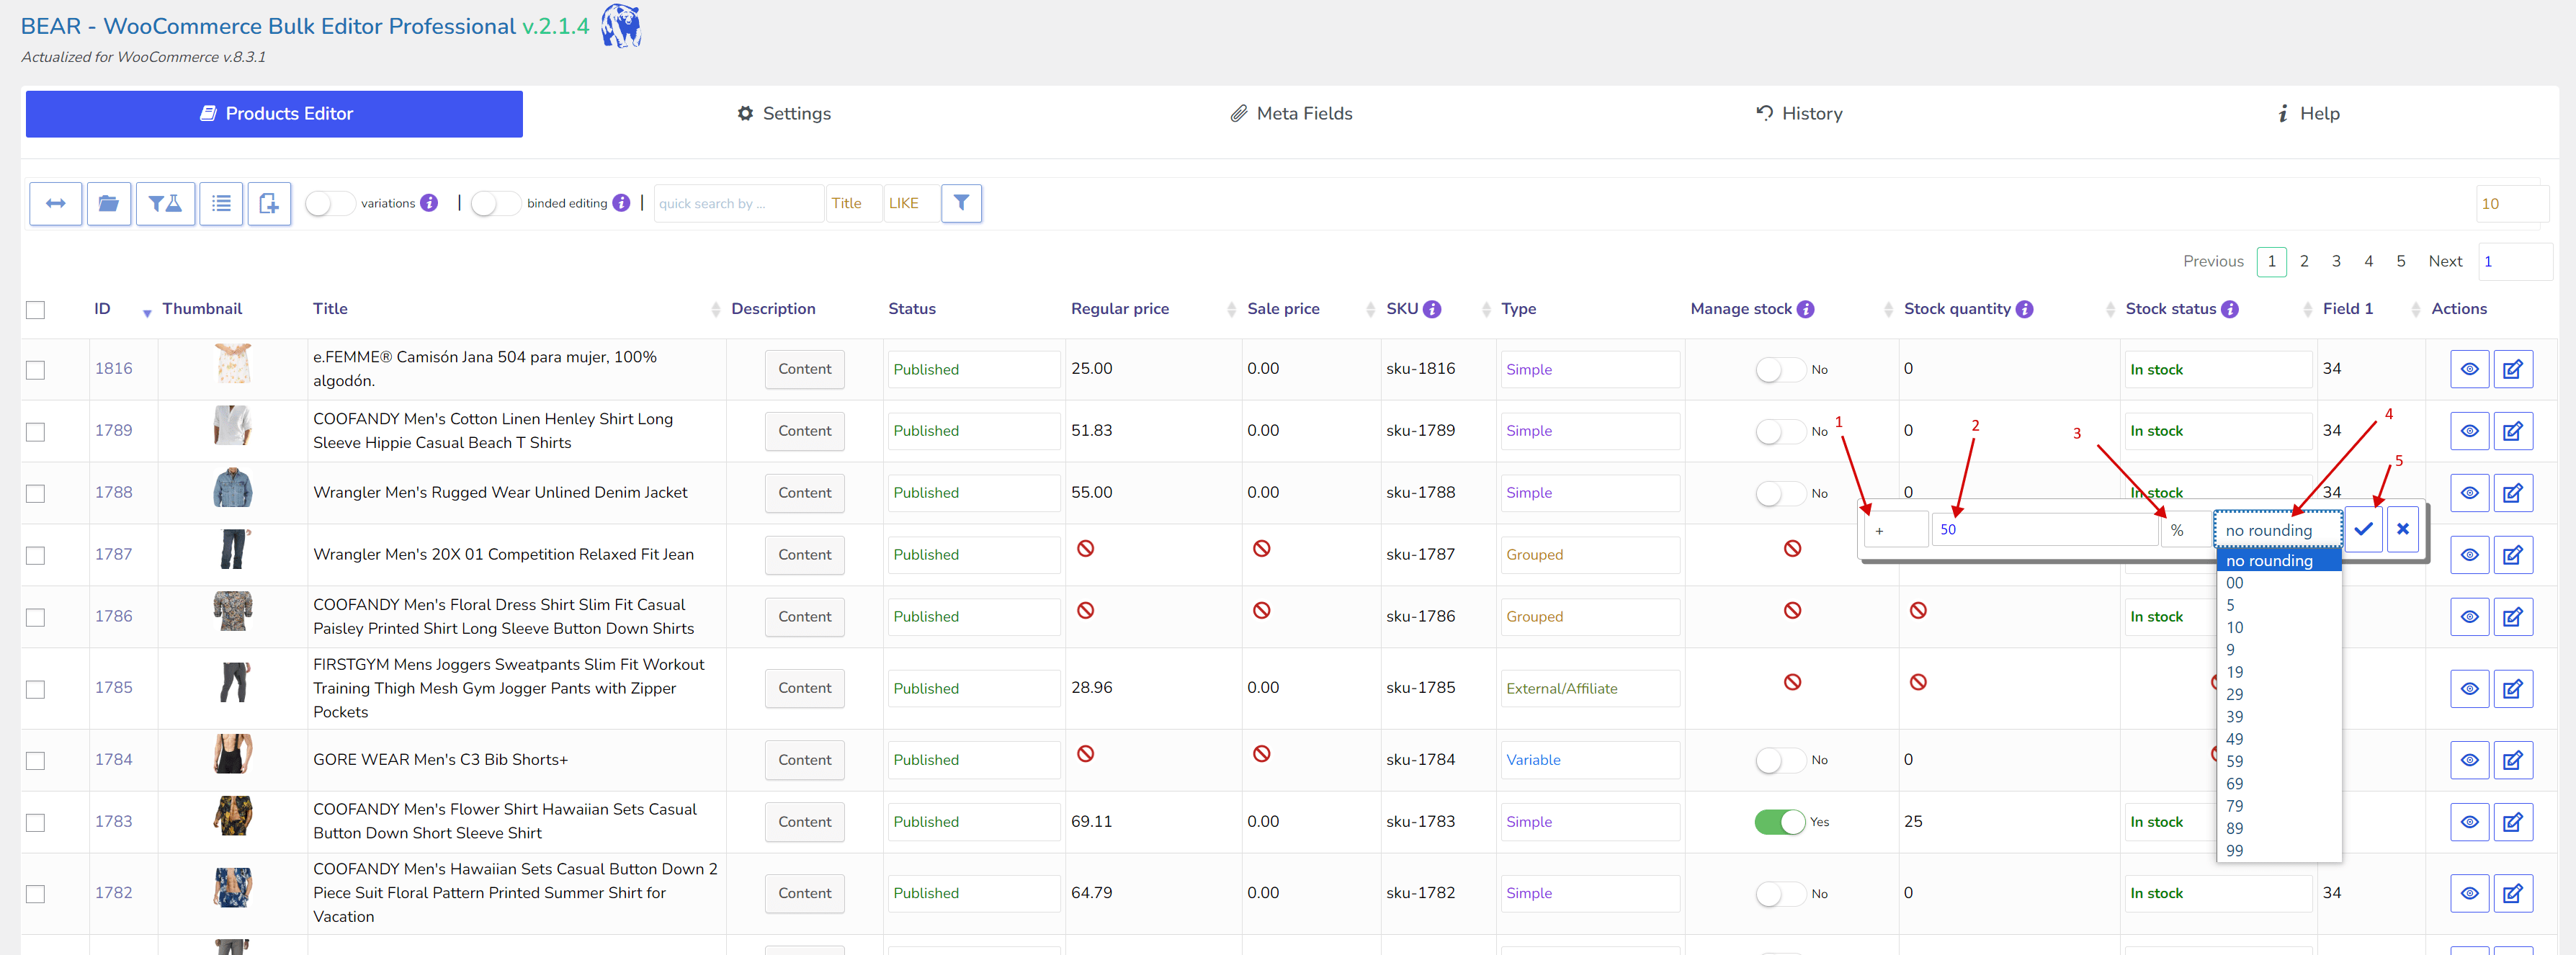Click the Manage stock column info icon
This screenshot has height=955, width=2576.
click(x=1805, y=309)
